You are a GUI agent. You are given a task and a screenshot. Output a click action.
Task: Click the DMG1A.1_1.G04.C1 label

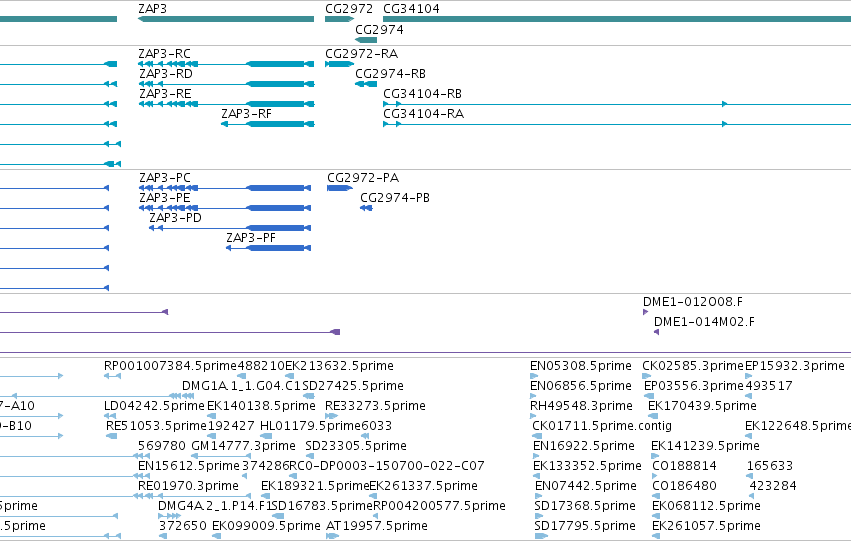click(242, 386)
